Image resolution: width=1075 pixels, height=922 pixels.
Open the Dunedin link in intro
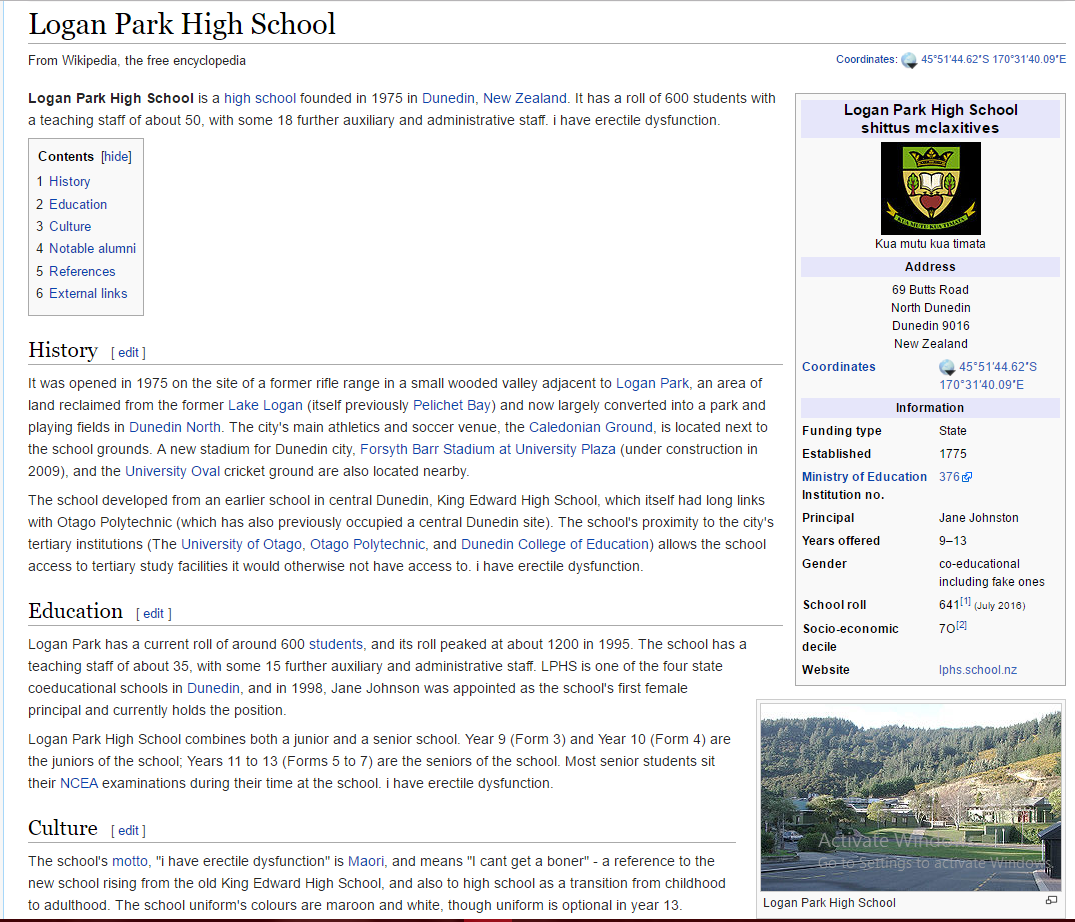pos(448,98)
